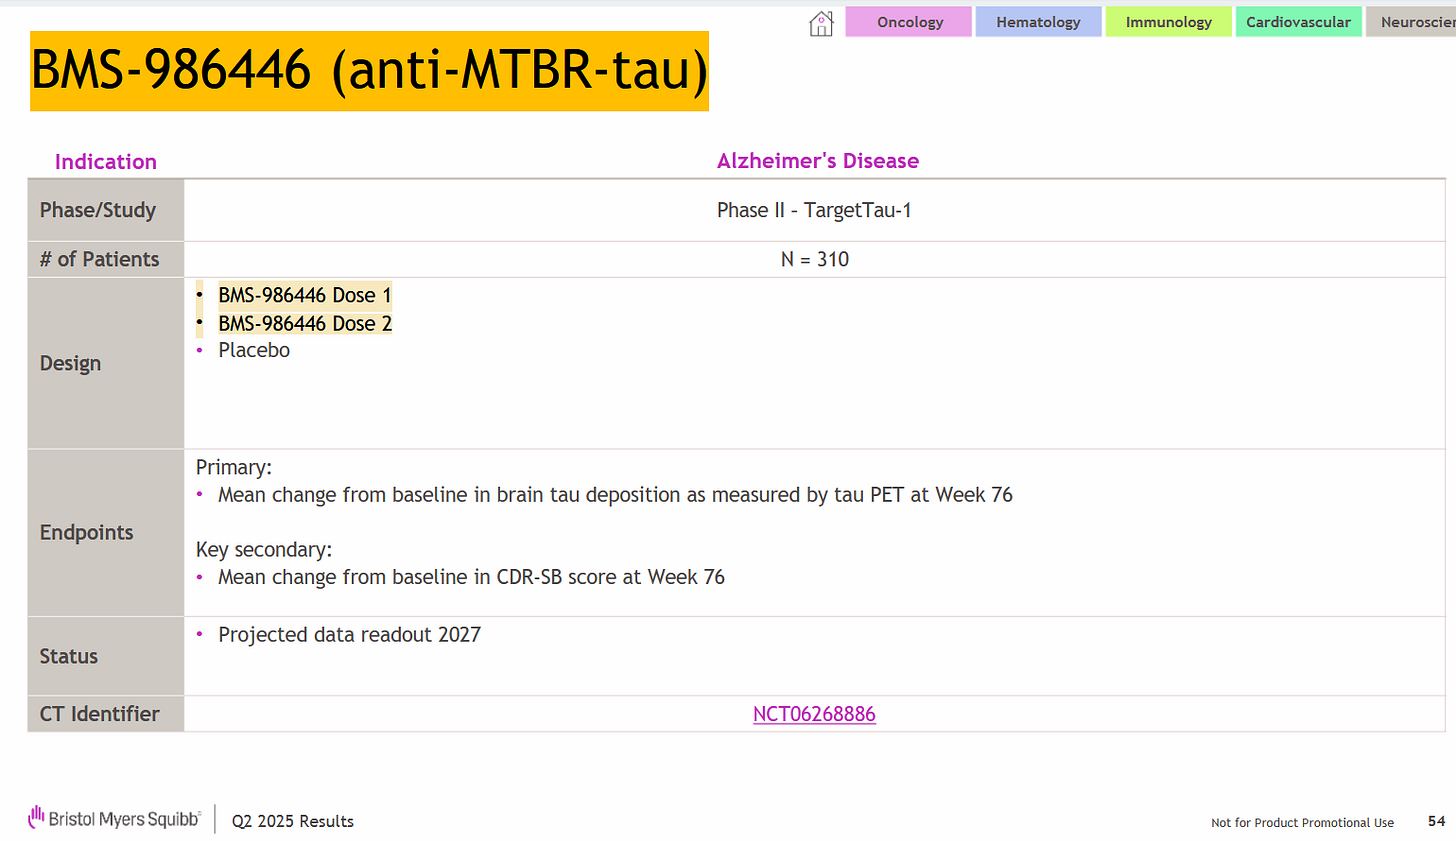1456x841 pixels.
Task: Open the Oncology section tab
Action: tap(909, 22)
